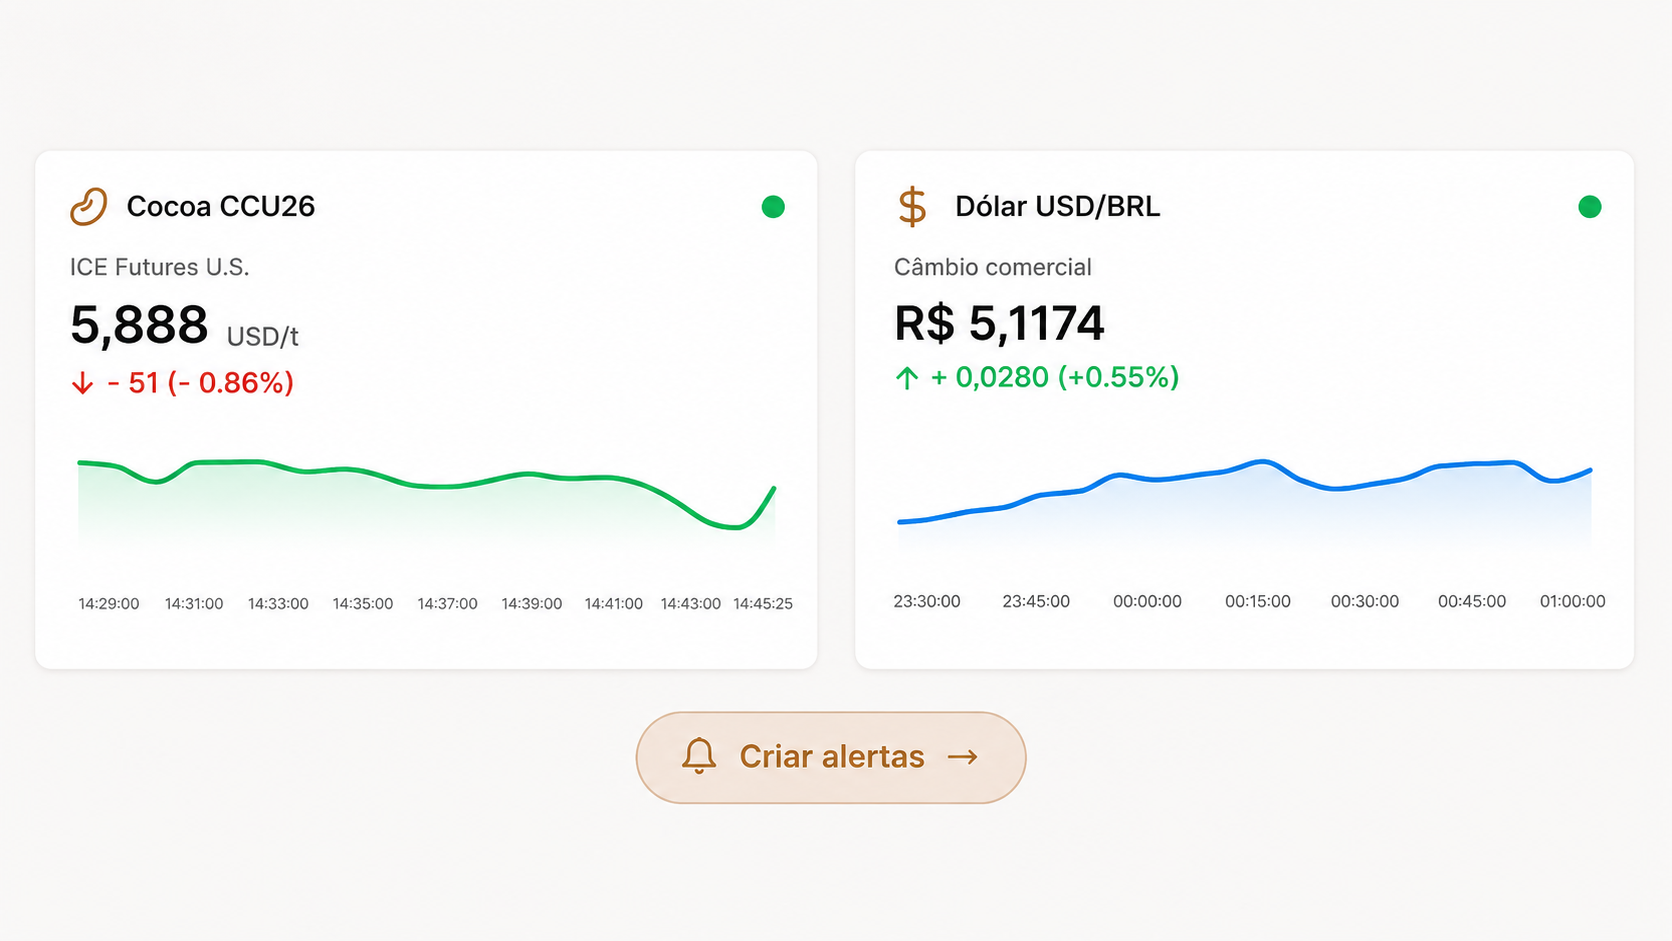Image resolution: width=1672 pixels, height=941 pixels.
Task: Click the right arrow in Criar alertas button
Action: tap(963, 757)
